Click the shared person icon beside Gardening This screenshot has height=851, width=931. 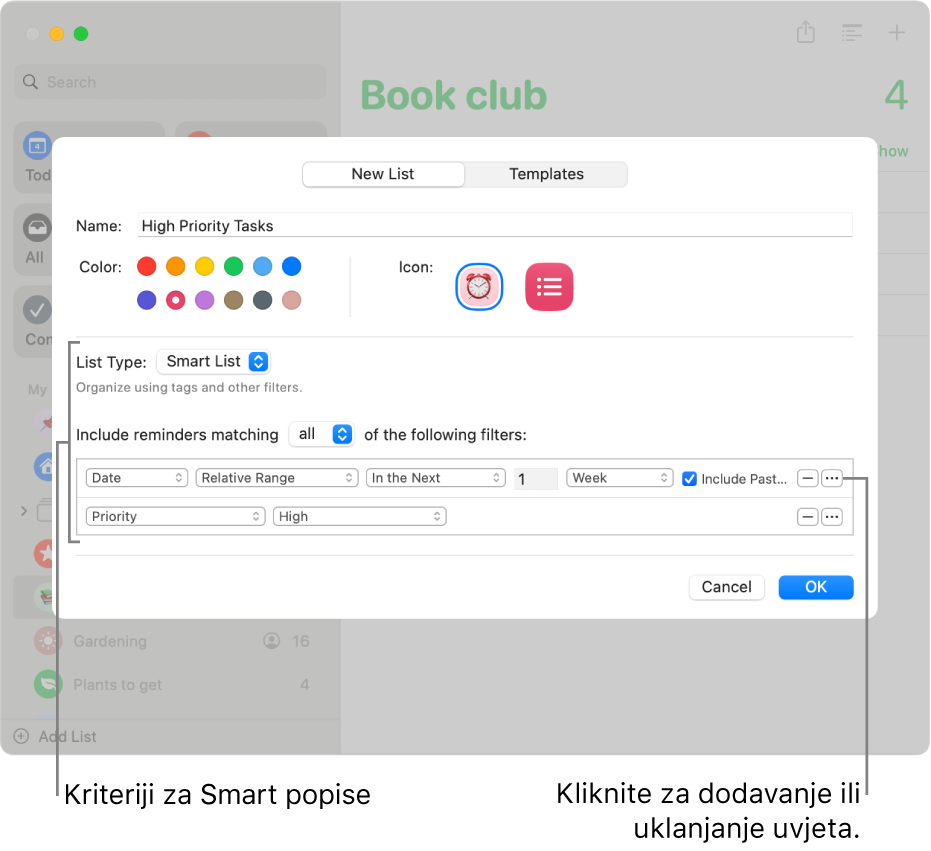271,641
